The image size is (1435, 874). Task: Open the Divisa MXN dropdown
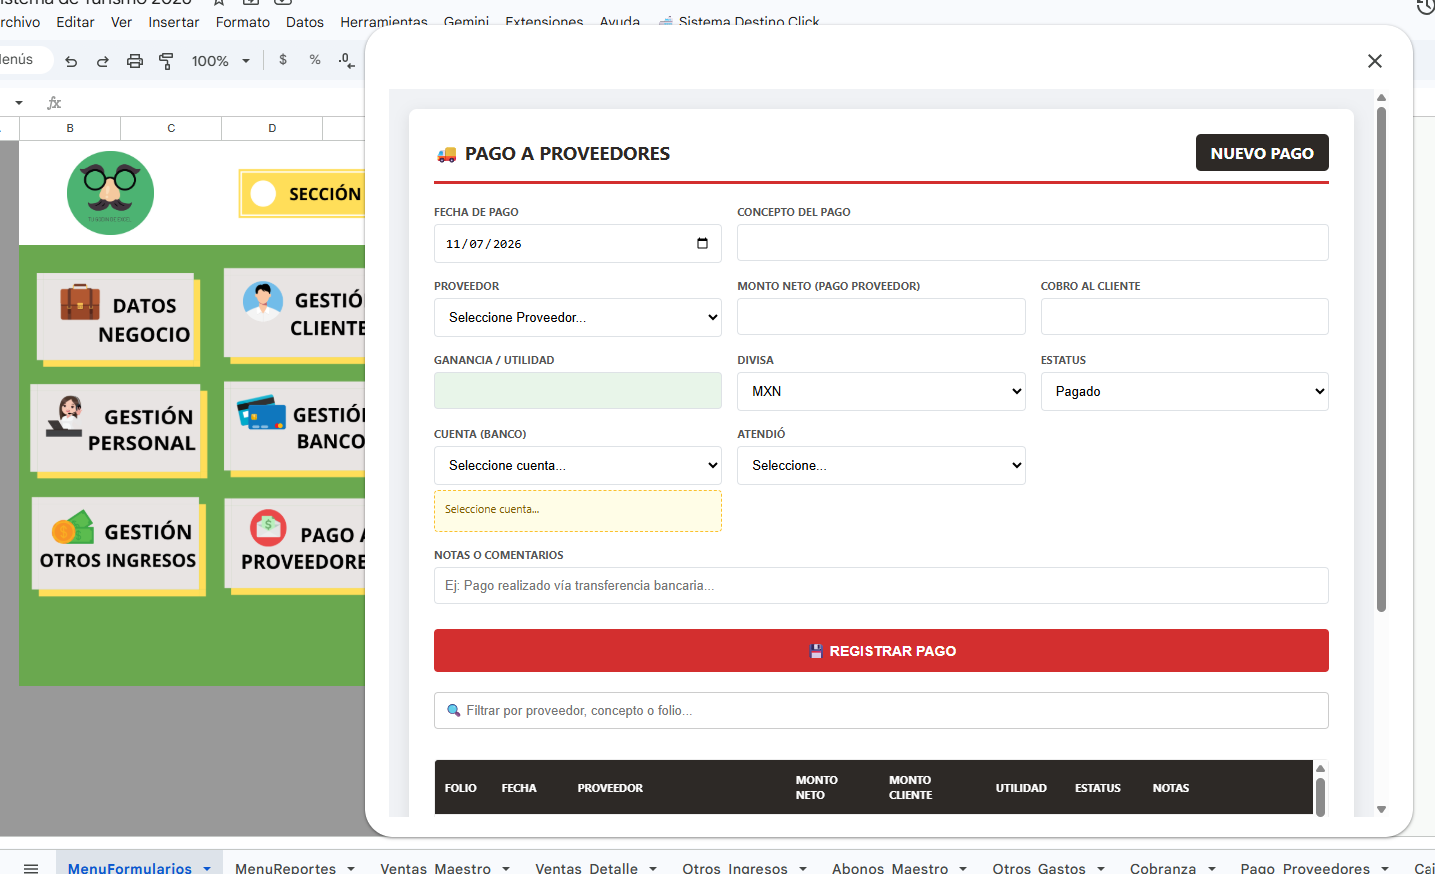[881, 391]
